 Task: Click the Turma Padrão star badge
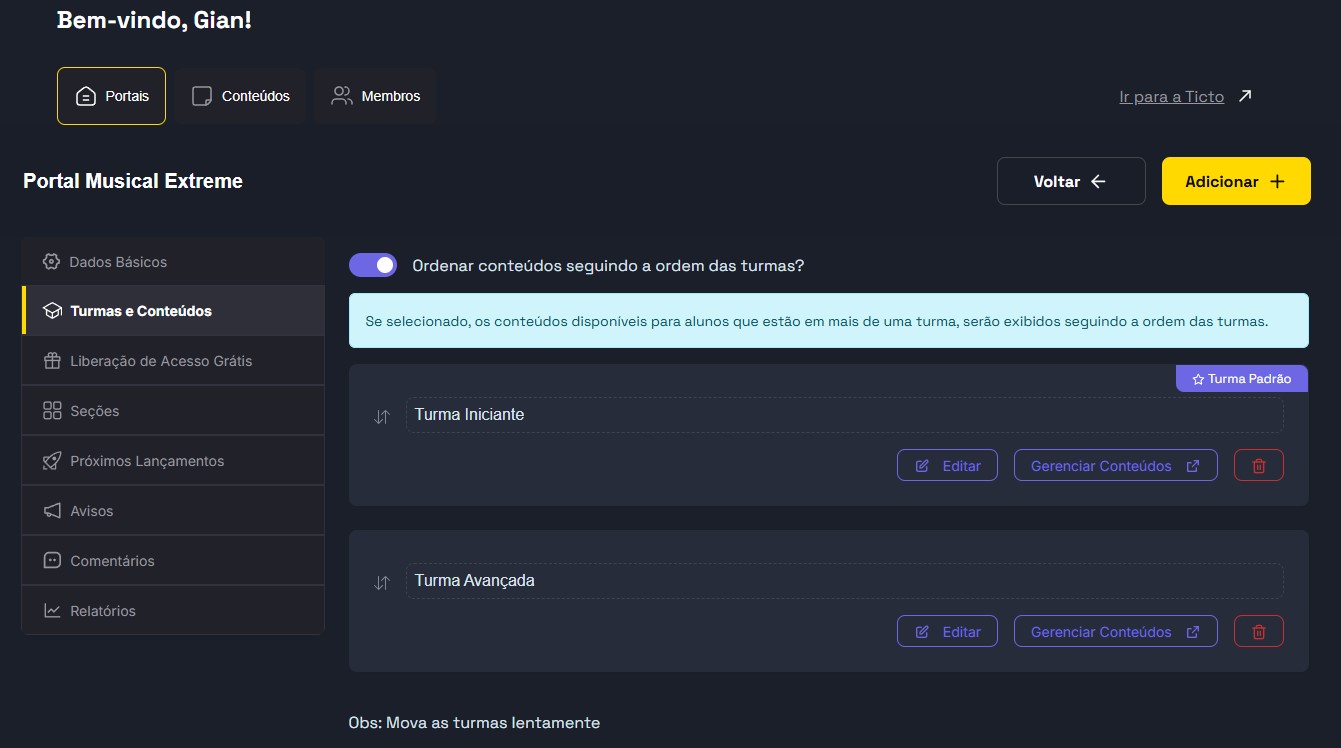click(x=1241, y=379)
